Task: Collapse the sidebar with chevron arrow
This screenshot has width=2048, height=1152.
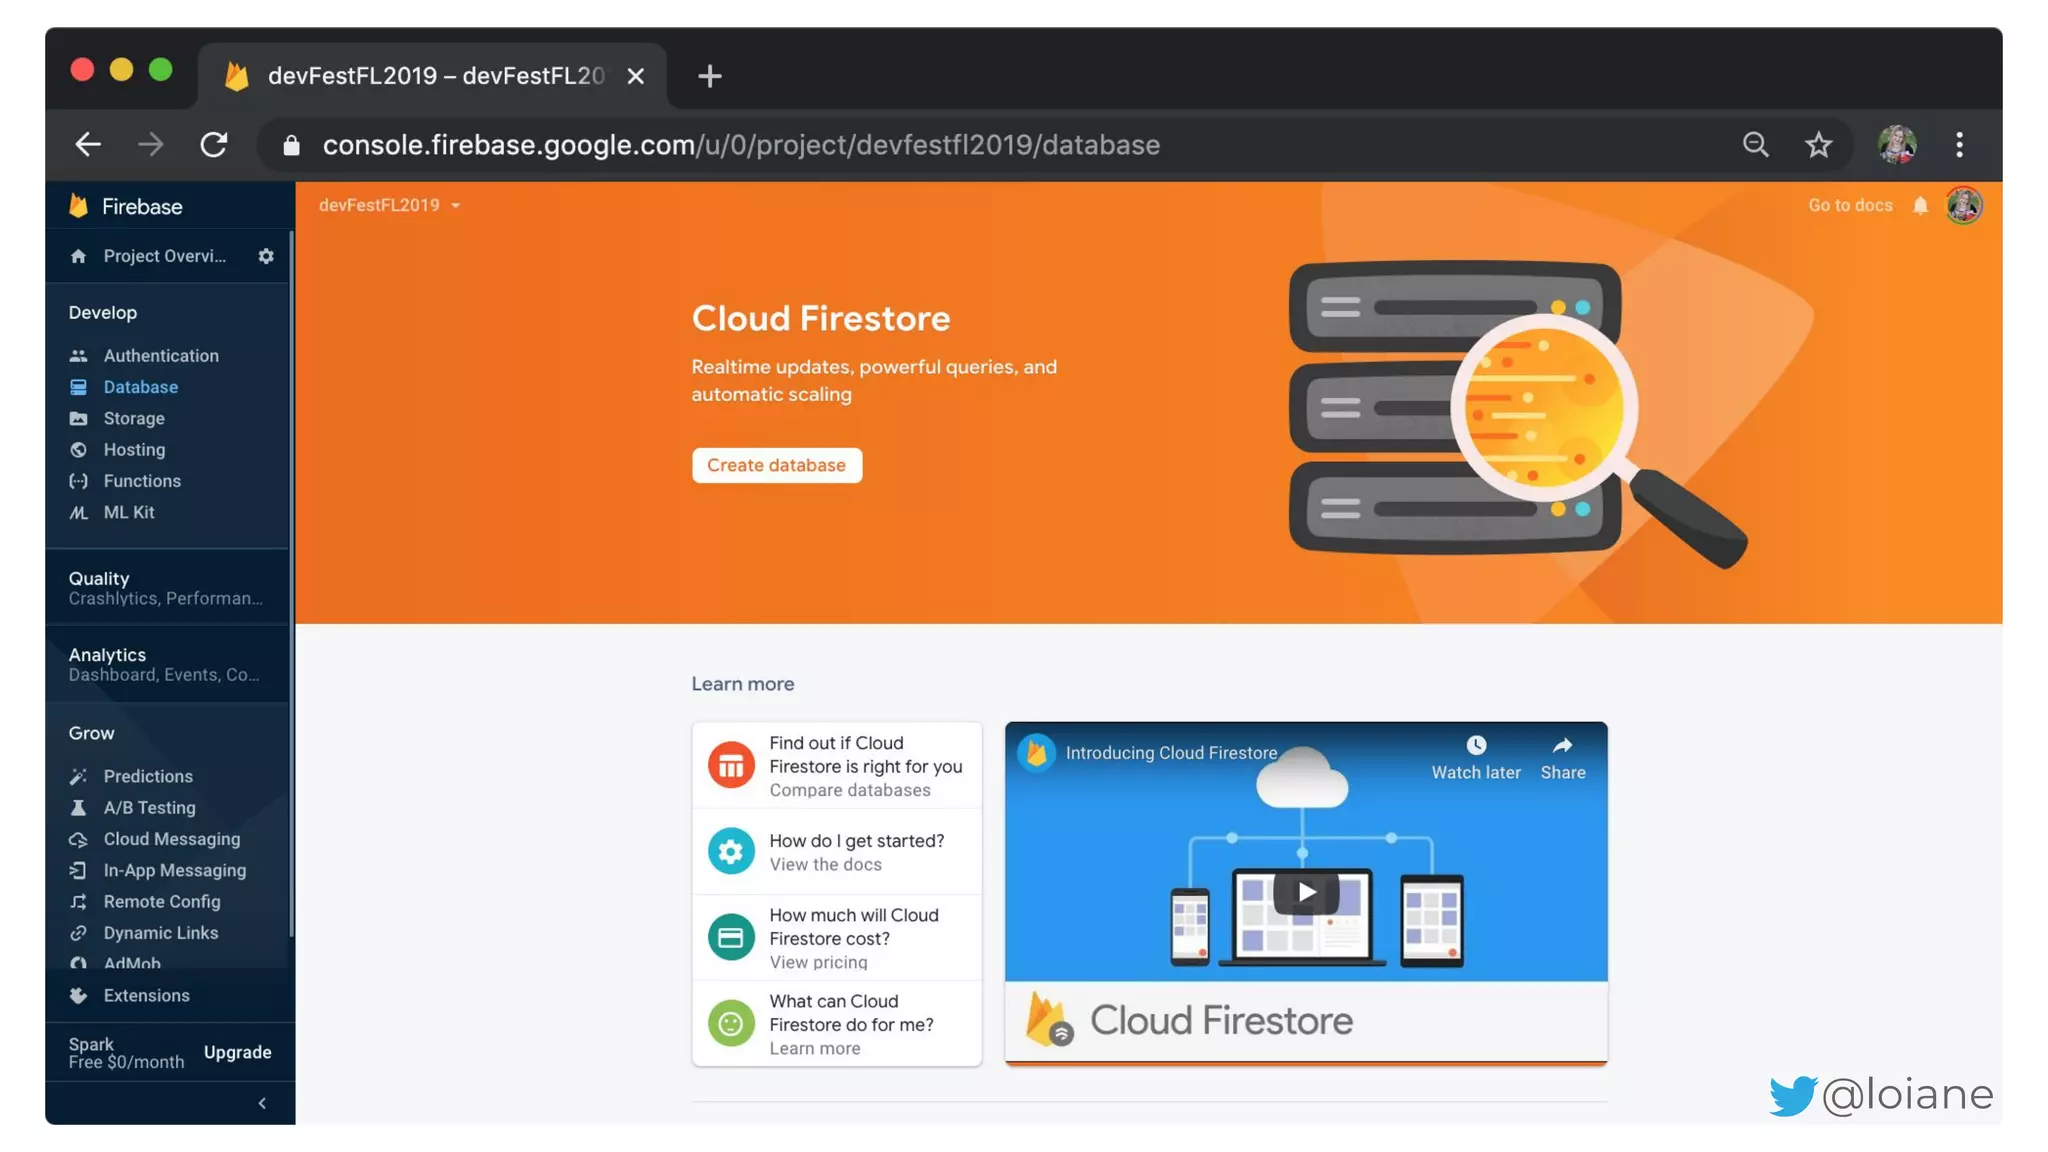Action: (262, 1103)
